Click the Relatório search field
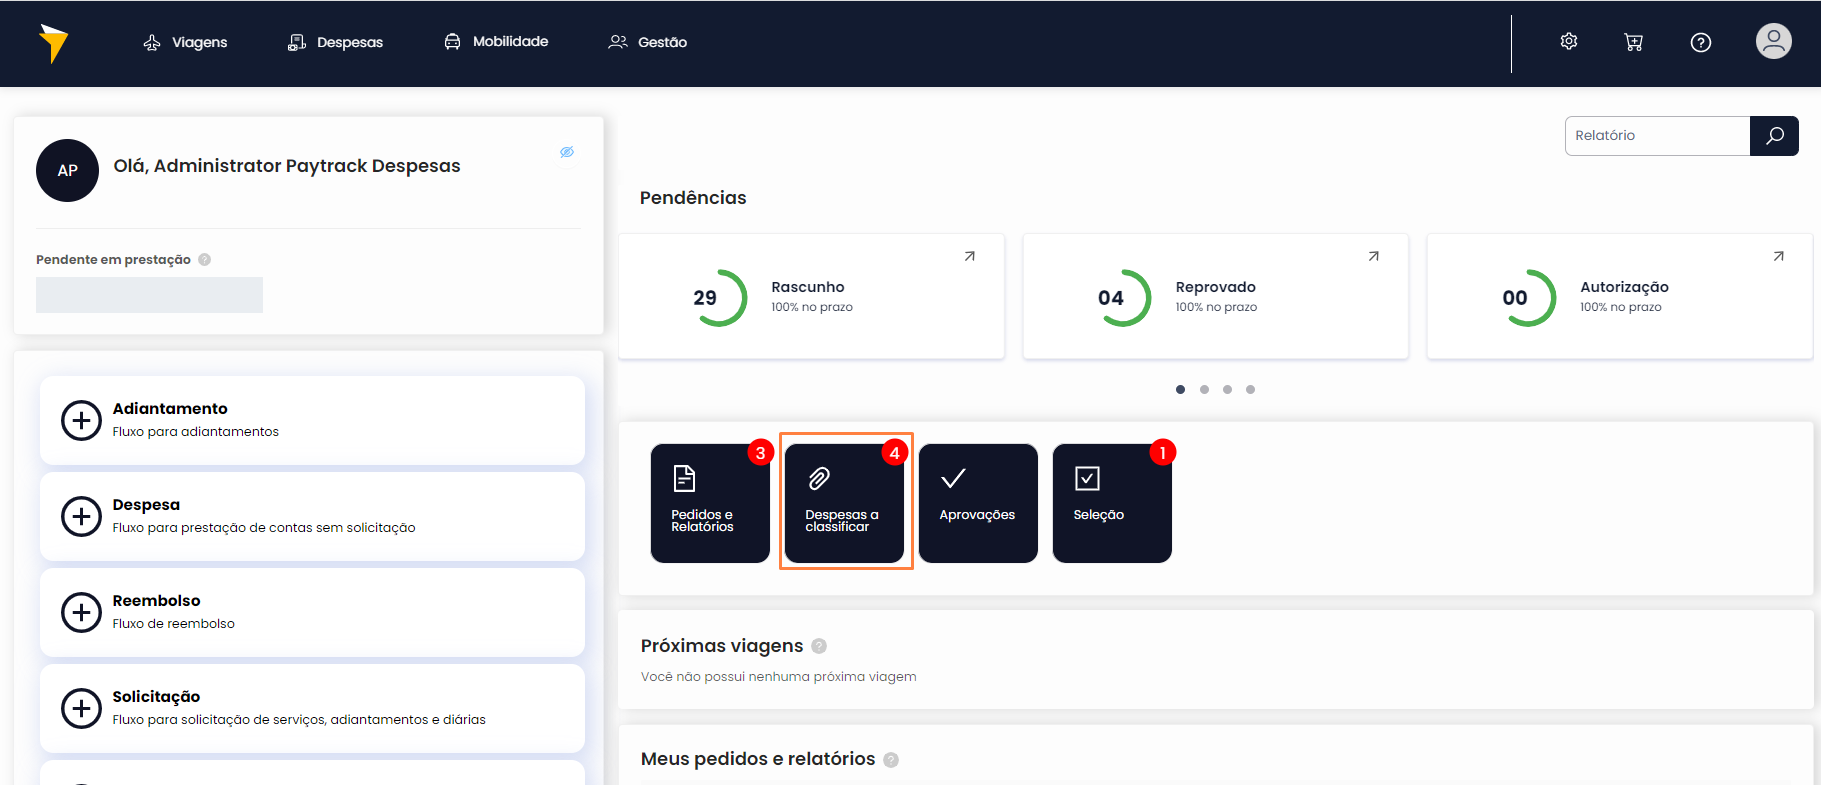Viewport: 1821px width, 785px height. tap(1657, 135)
